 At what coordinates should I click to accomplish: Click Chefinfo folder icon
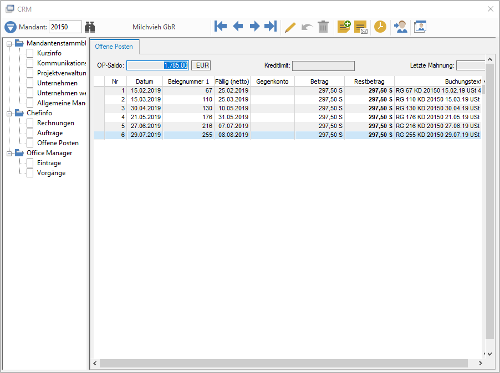[19, 113]
